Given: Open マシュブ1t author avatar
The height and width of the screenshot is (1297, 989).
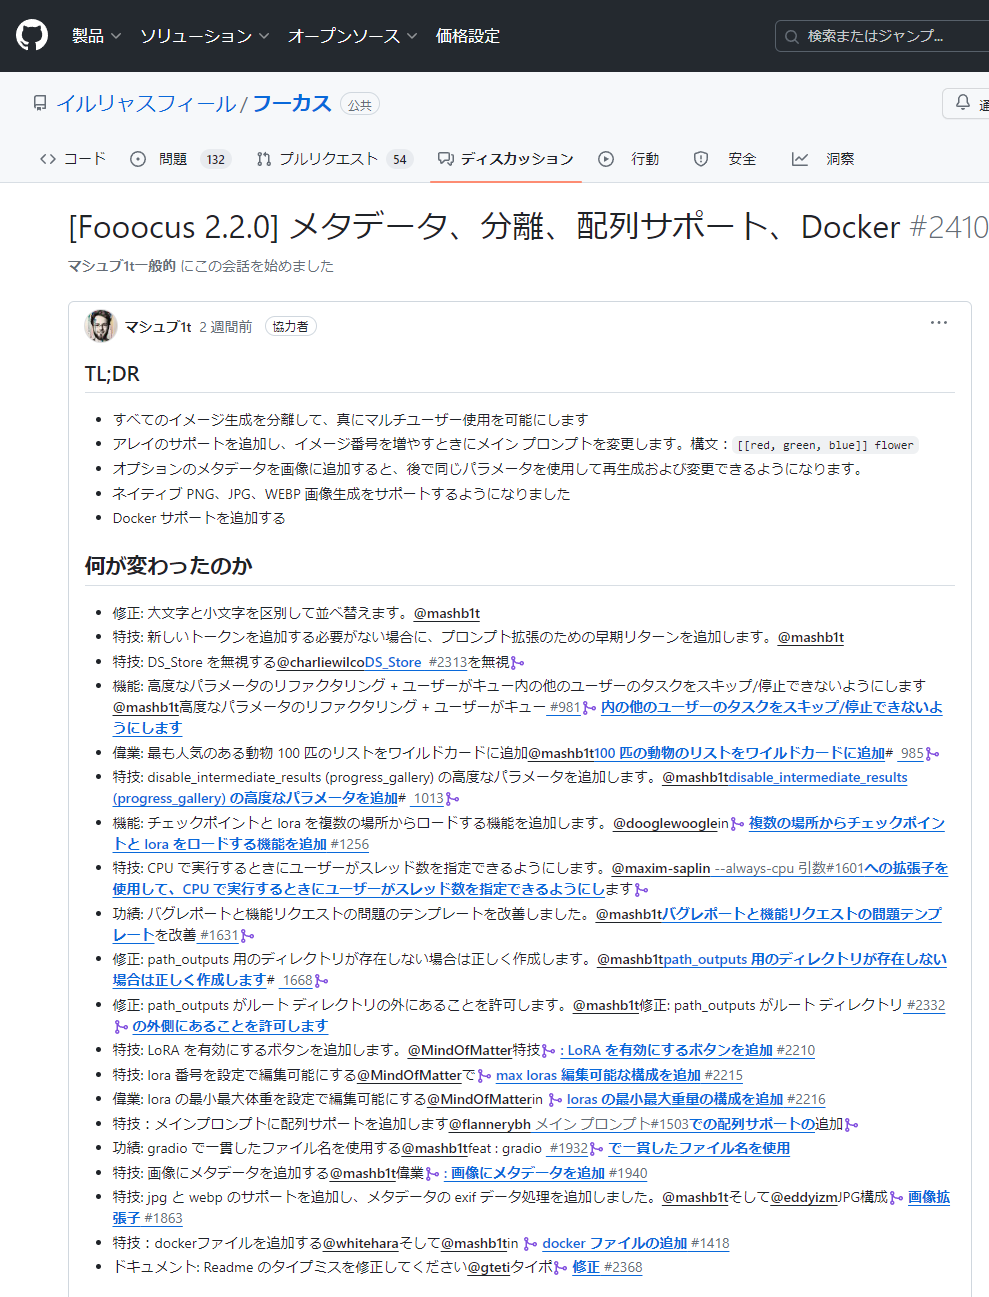Looking at the screenshot, I should tap(101, 326).
